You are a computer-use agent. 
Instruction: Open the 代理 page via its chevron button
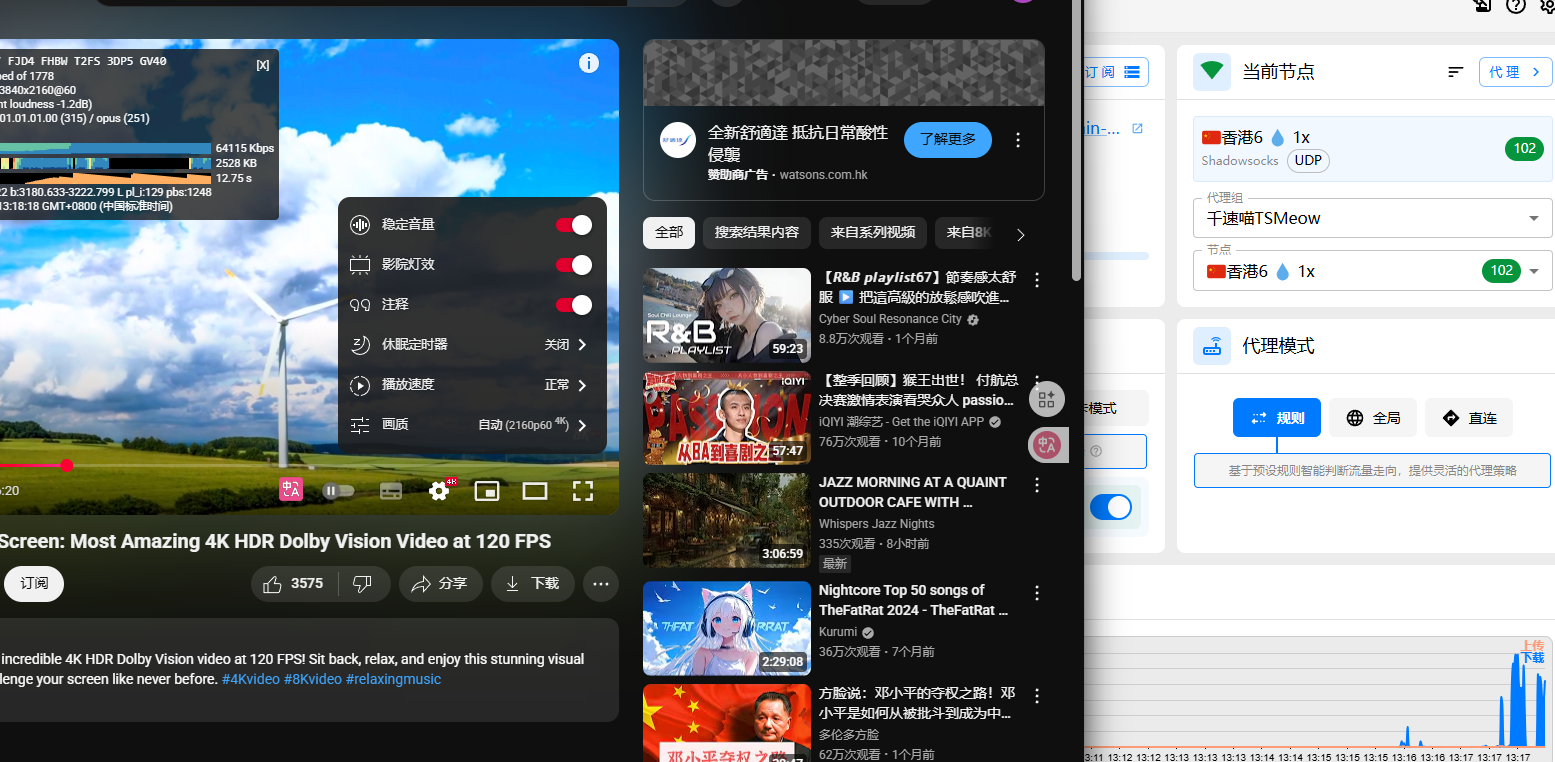click(x=1516, y=72)
